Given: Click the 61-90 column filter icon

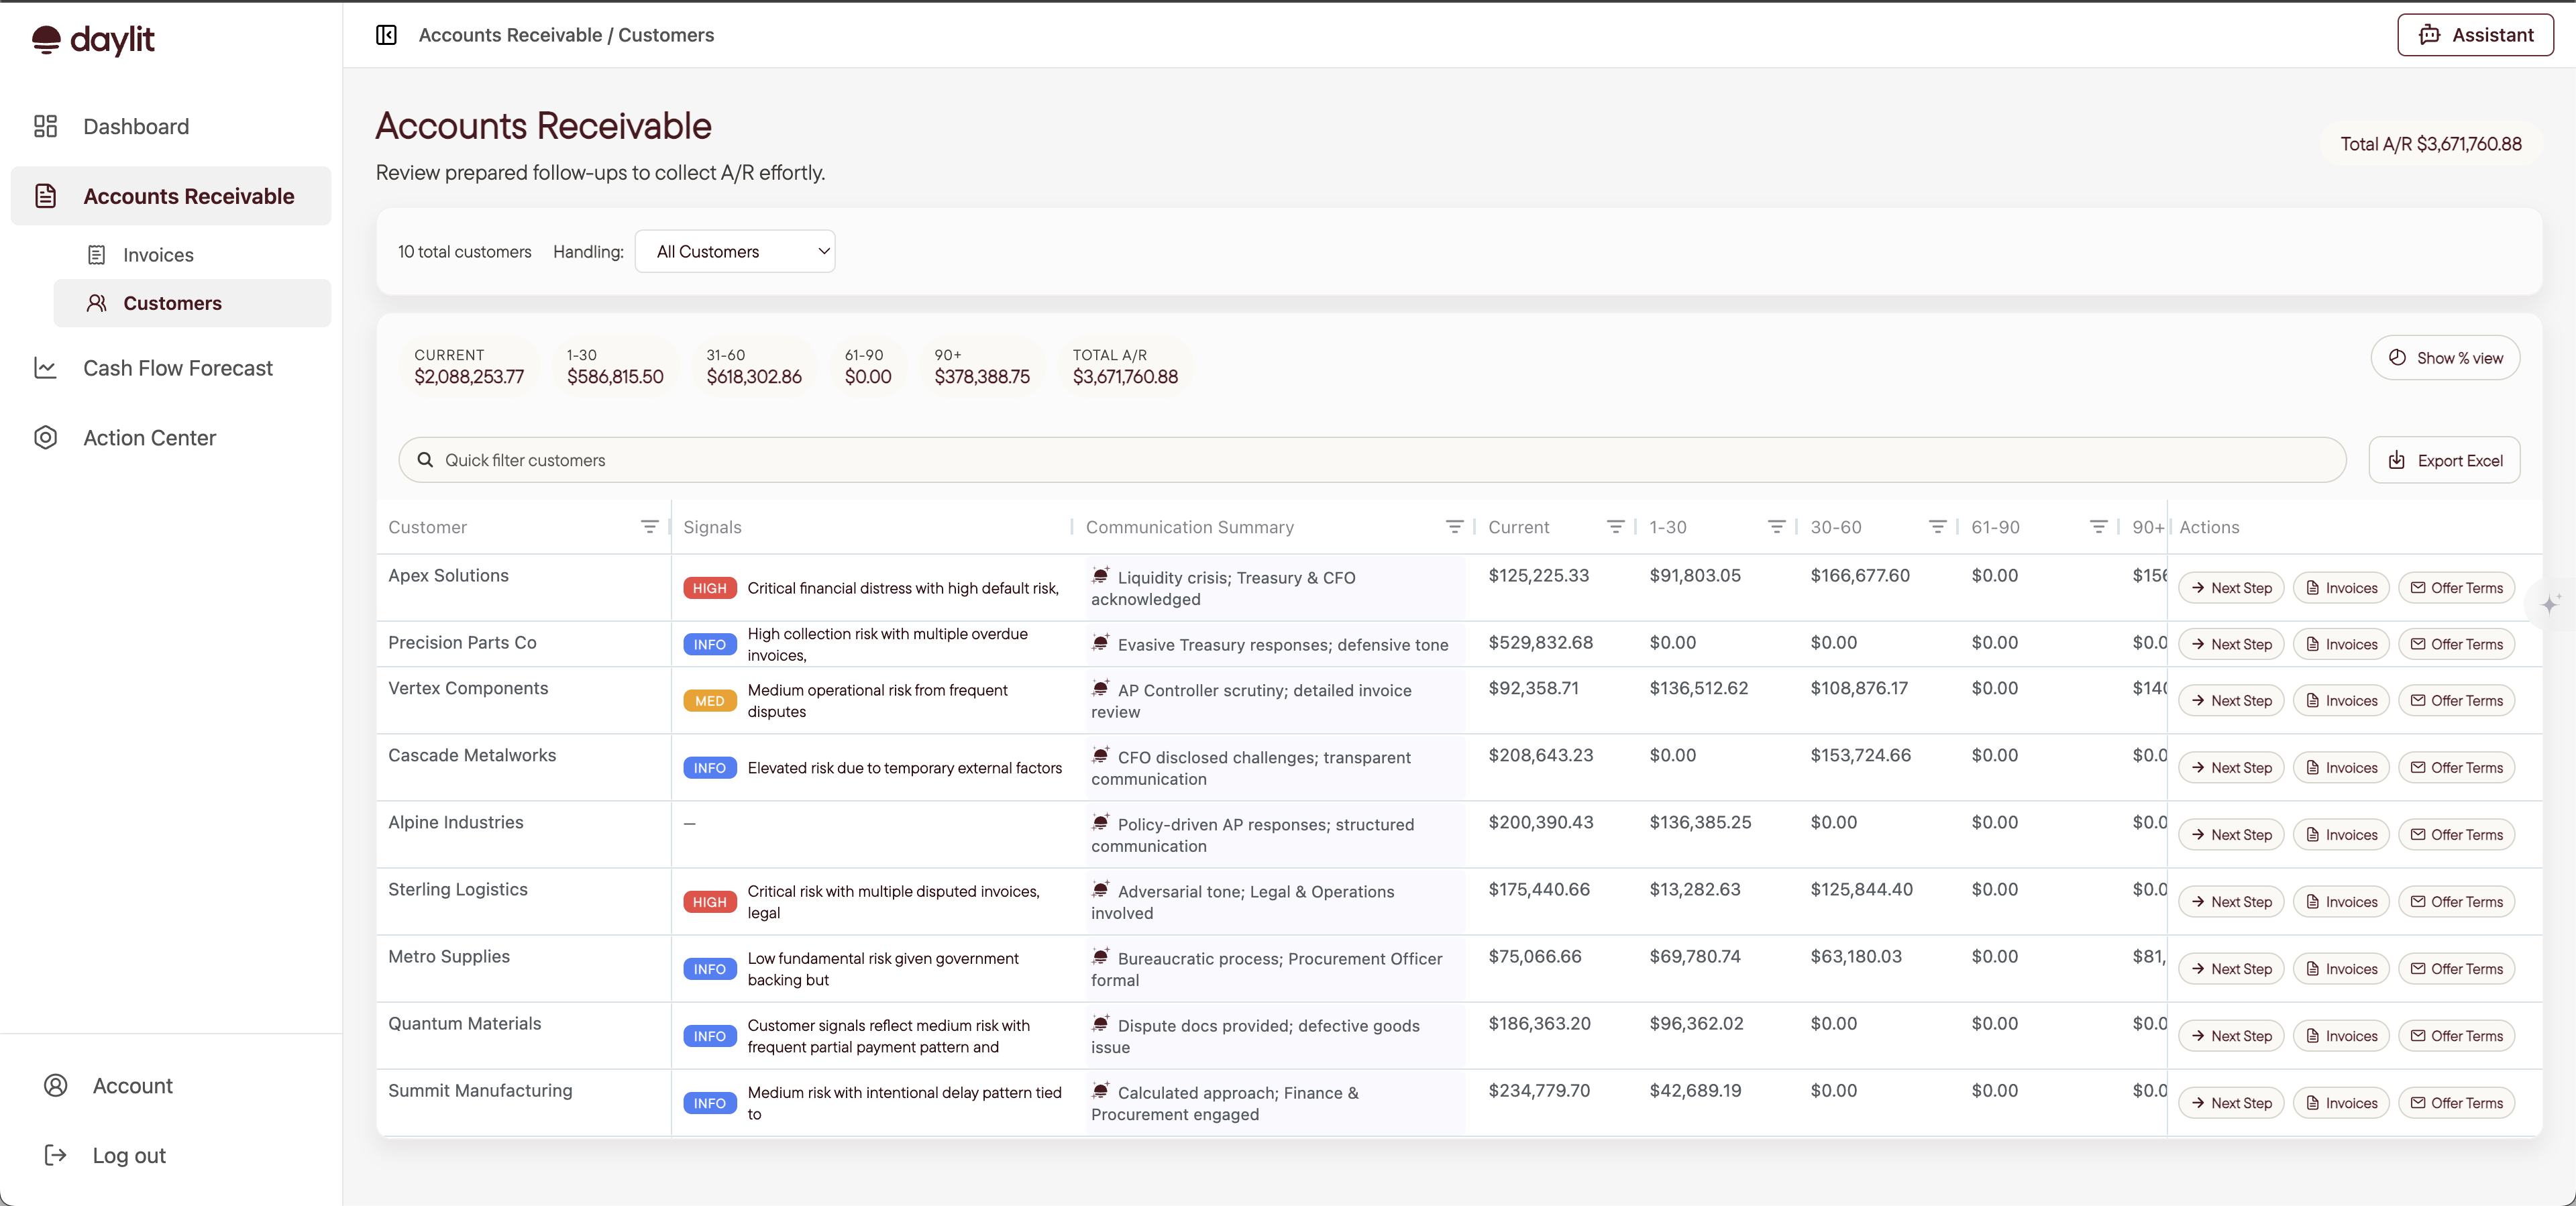Looking at the screenshot, I should point(2098,527).
